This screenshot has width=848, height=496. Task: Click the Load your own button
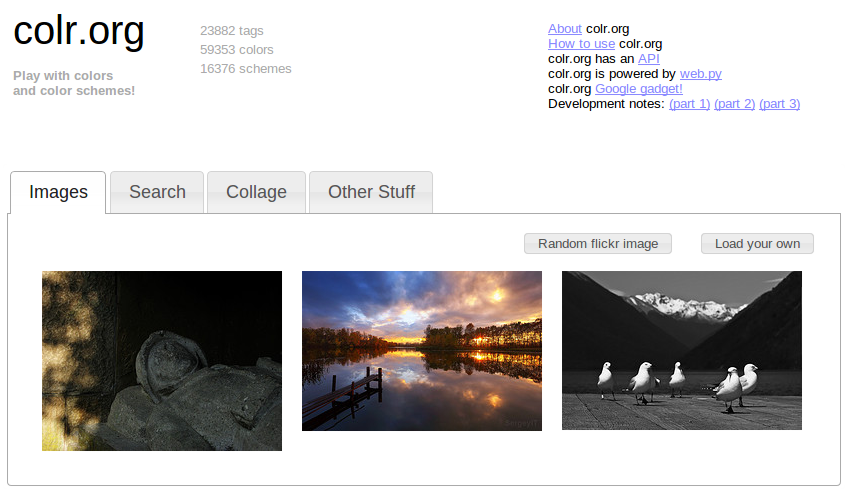click(x=757, y=243)
